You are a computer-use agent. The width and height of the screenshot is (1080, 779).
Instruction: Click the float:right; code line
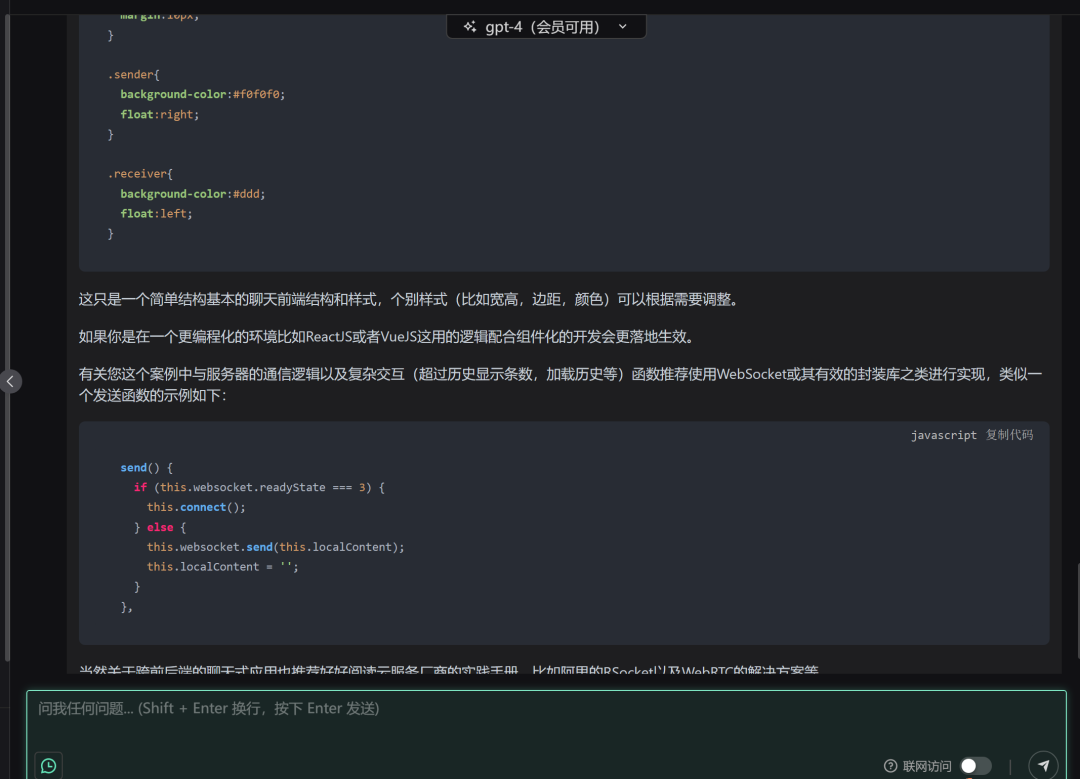coord(160,114)
